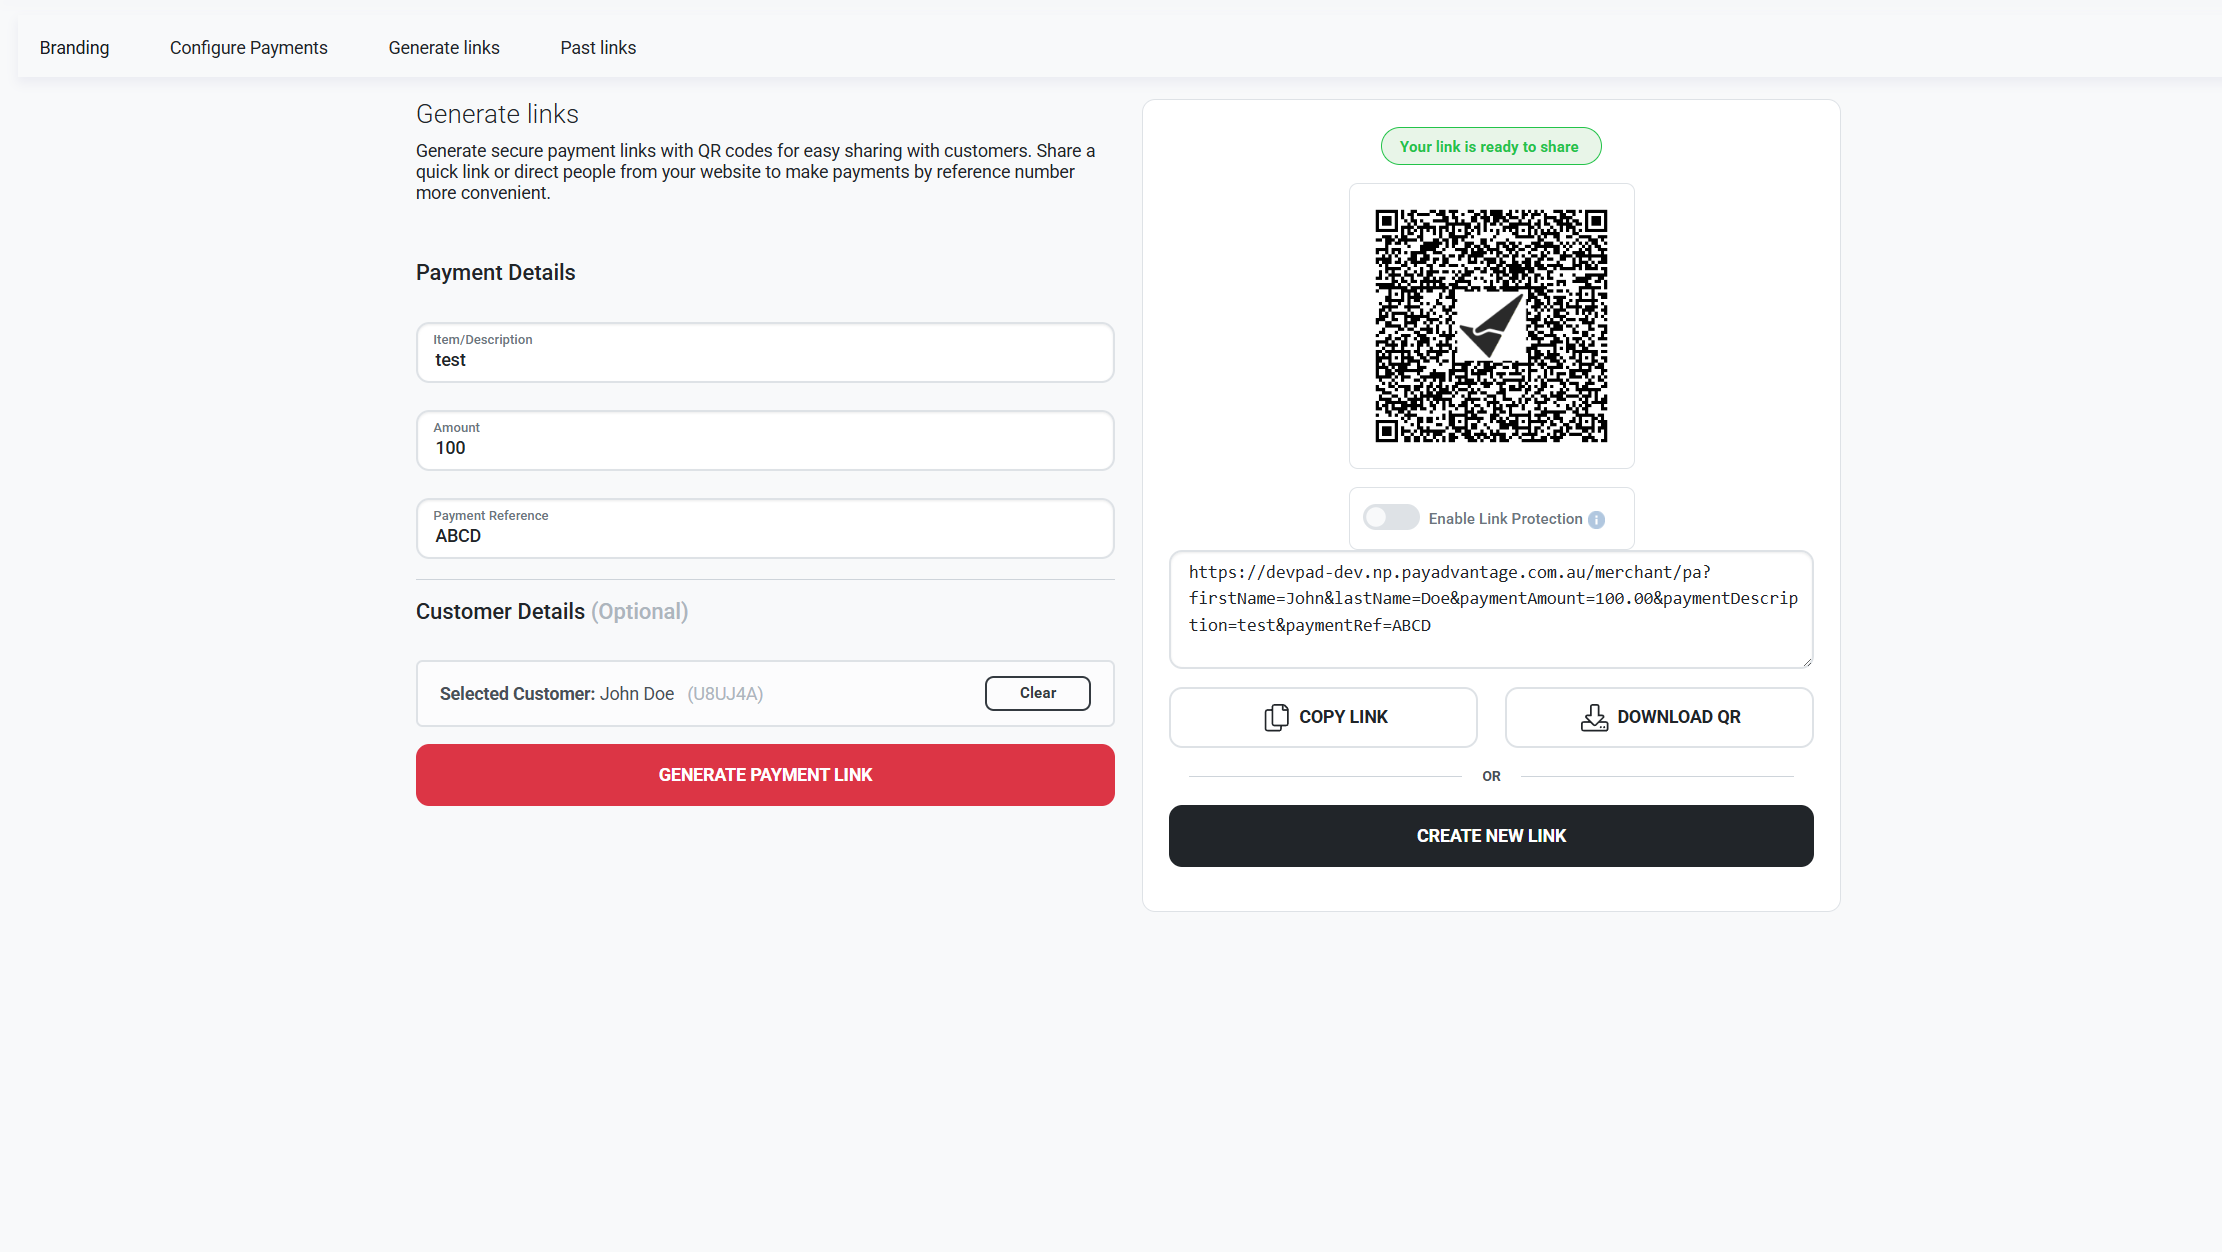The height and width of the screenshot is (1252, 2222).
Task: Click the paper plane logo in QR code
Action: [1491, 325]
